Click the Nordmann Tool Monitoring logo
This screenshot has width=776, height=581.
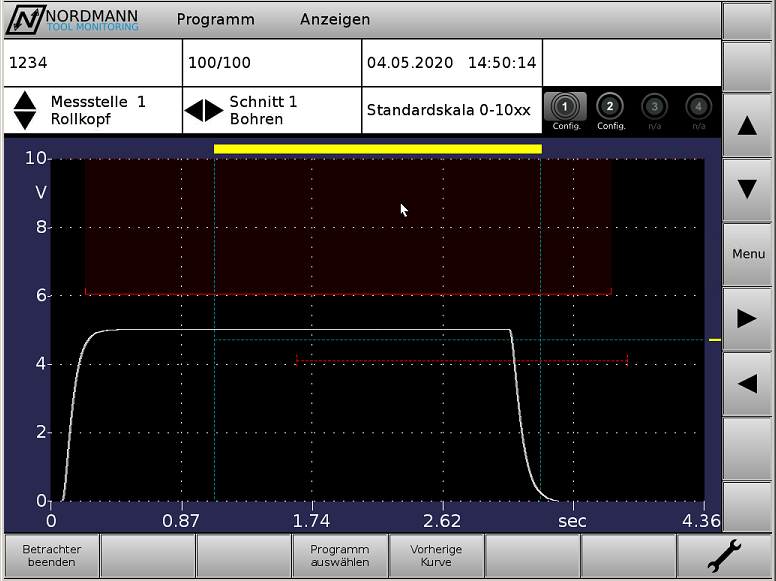[x=75, y=19]
